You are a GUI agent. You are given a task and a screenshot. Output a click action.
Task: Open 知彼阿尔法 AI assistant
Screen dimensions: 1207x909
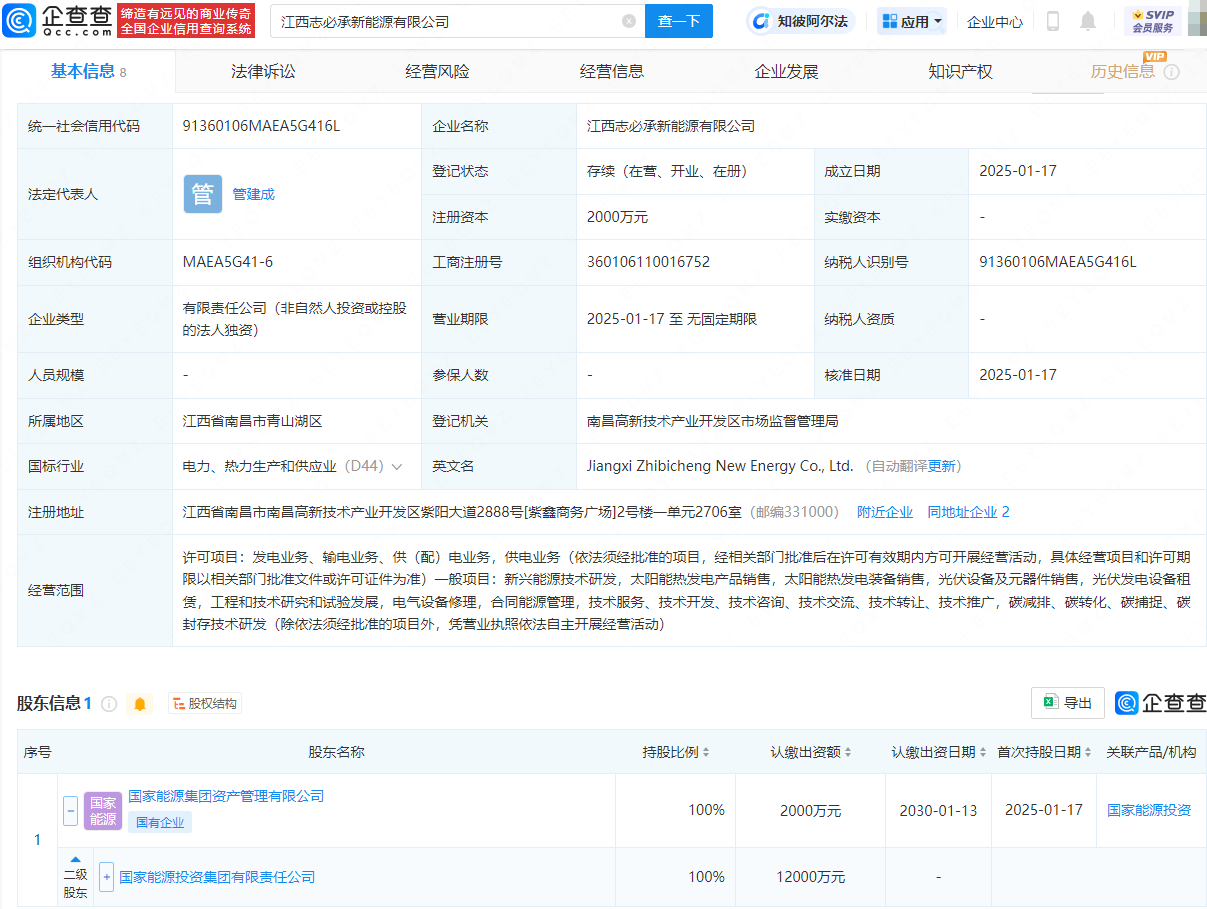click(801, 21)
